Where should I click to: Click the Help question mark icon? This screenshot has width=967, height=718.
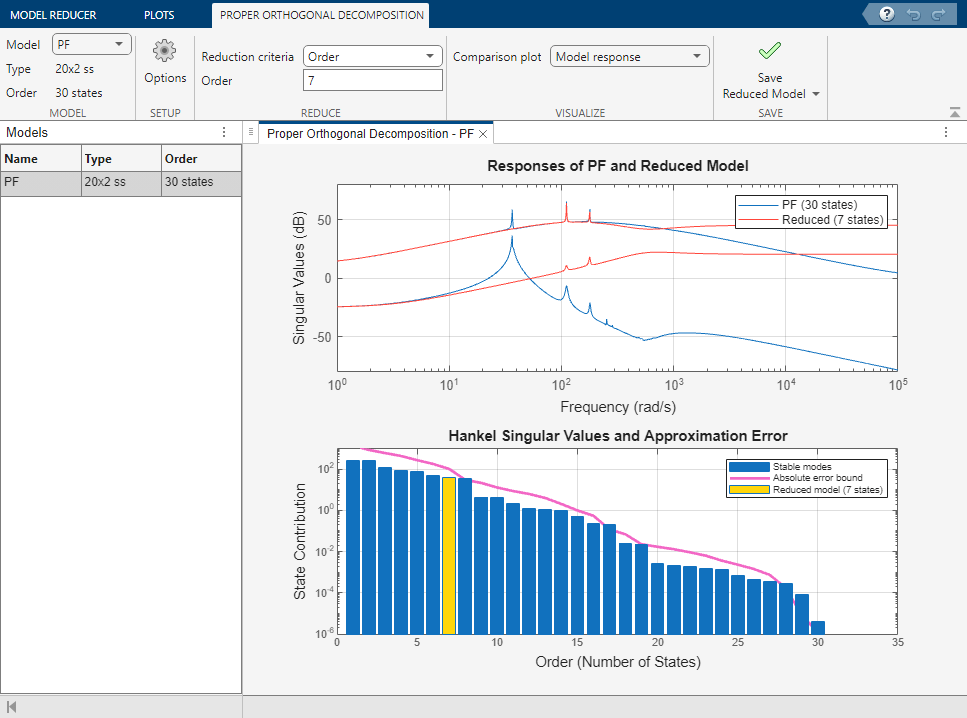pyautogui.click(x=889, y=14)
